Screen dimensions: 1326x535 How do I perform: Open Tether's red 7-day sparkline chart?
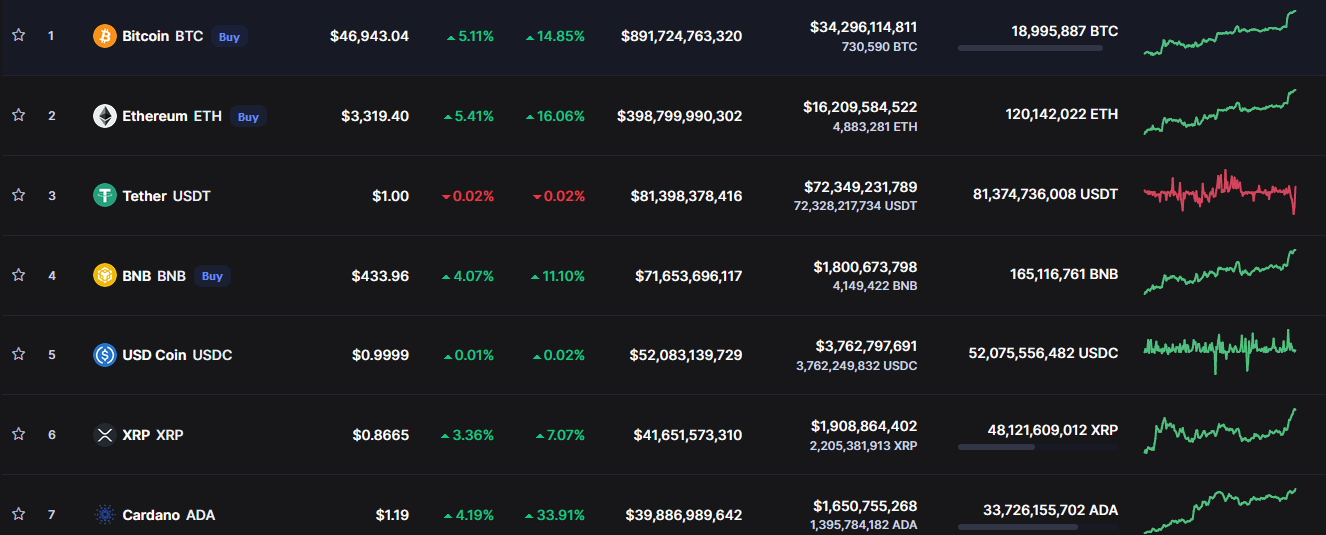coord(1220,192)
